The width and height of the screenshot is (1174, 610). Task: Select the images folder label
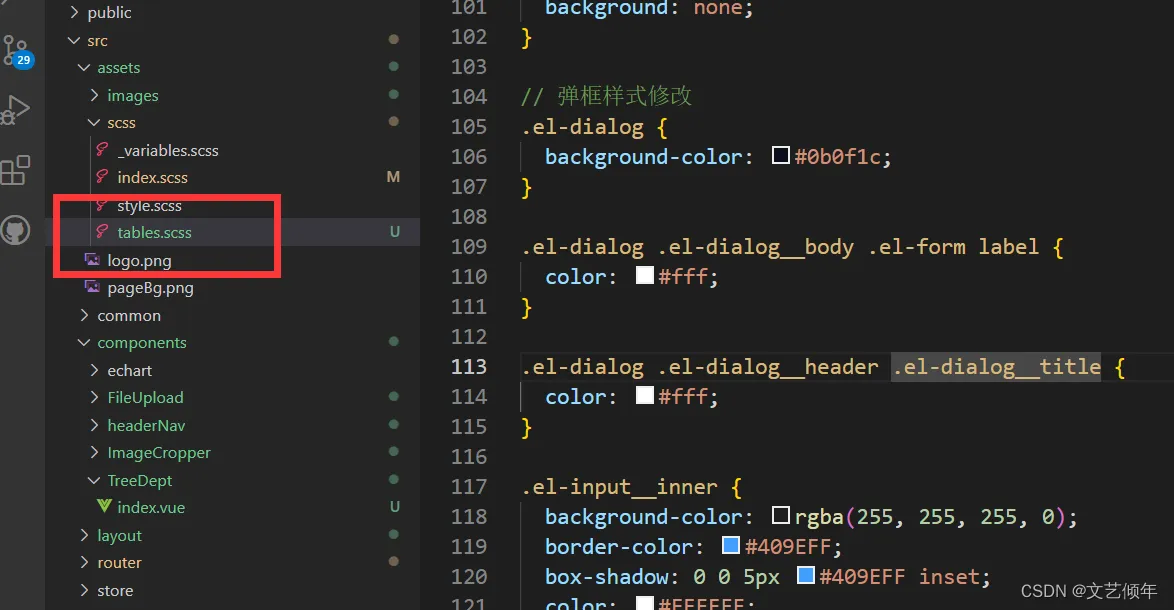tap(133, 96)
